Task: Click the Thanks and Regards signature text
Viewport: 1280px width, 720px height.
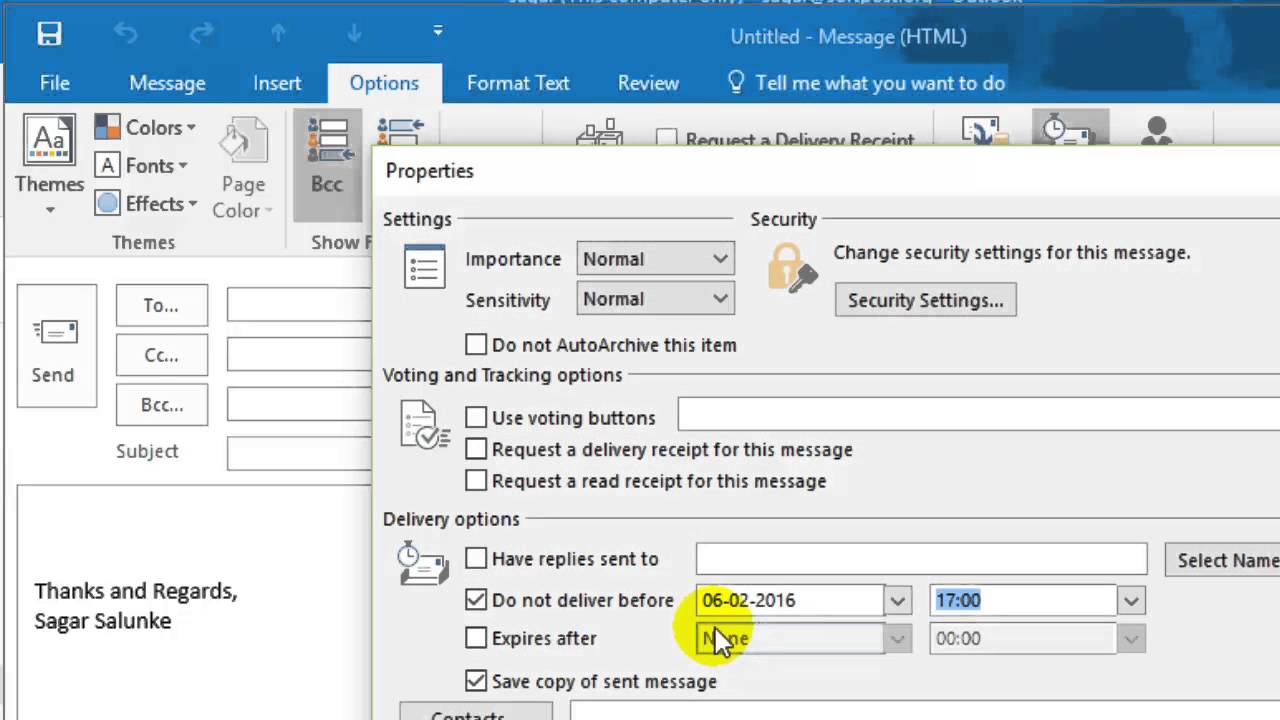Action: [x=136, y=591]
